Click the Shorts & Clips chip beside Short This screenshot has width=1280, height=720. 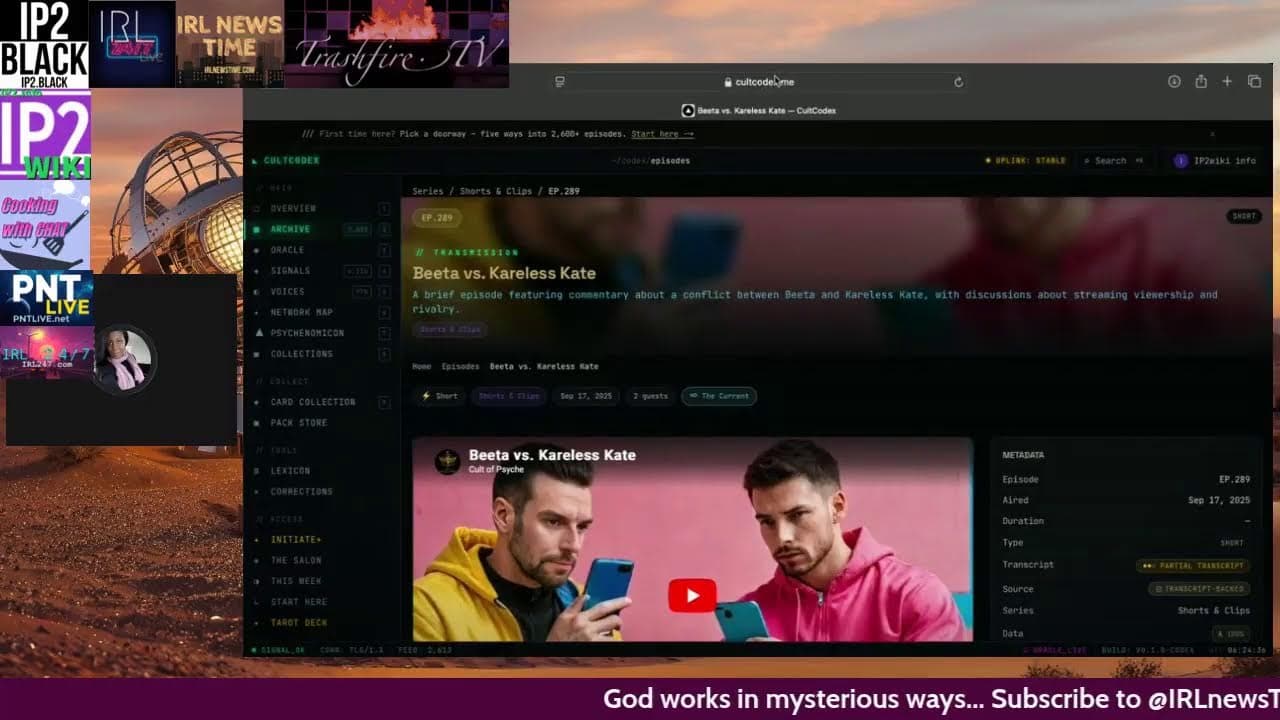point(508,396)
